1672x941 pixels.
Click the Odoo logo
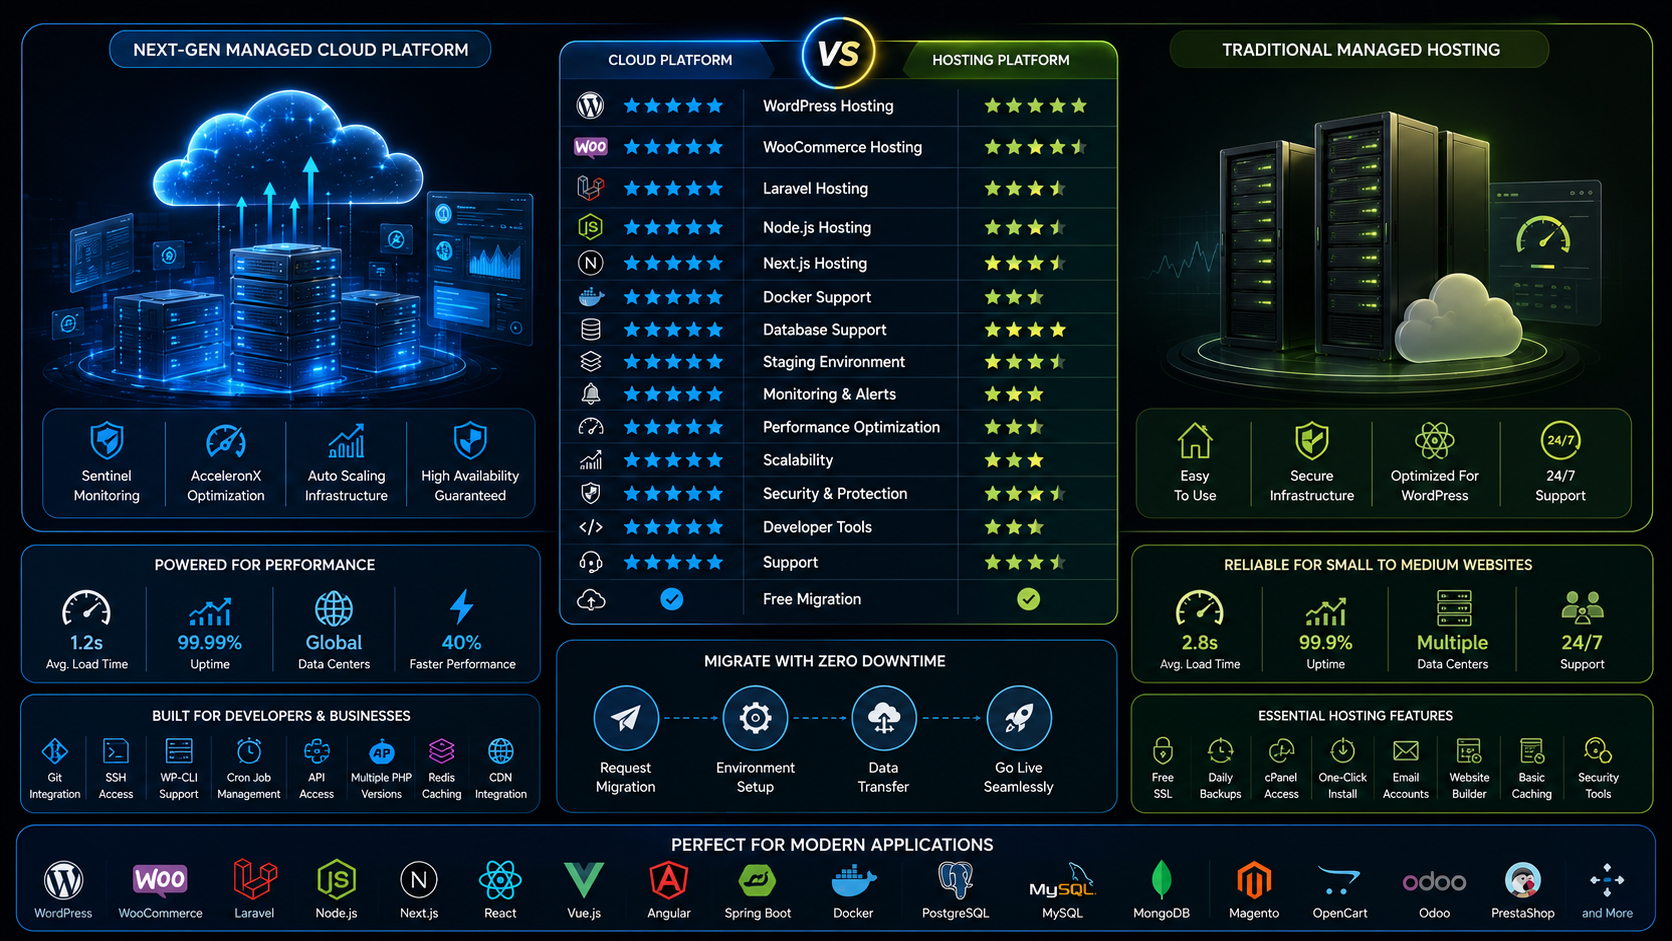tap(1434, 881)
